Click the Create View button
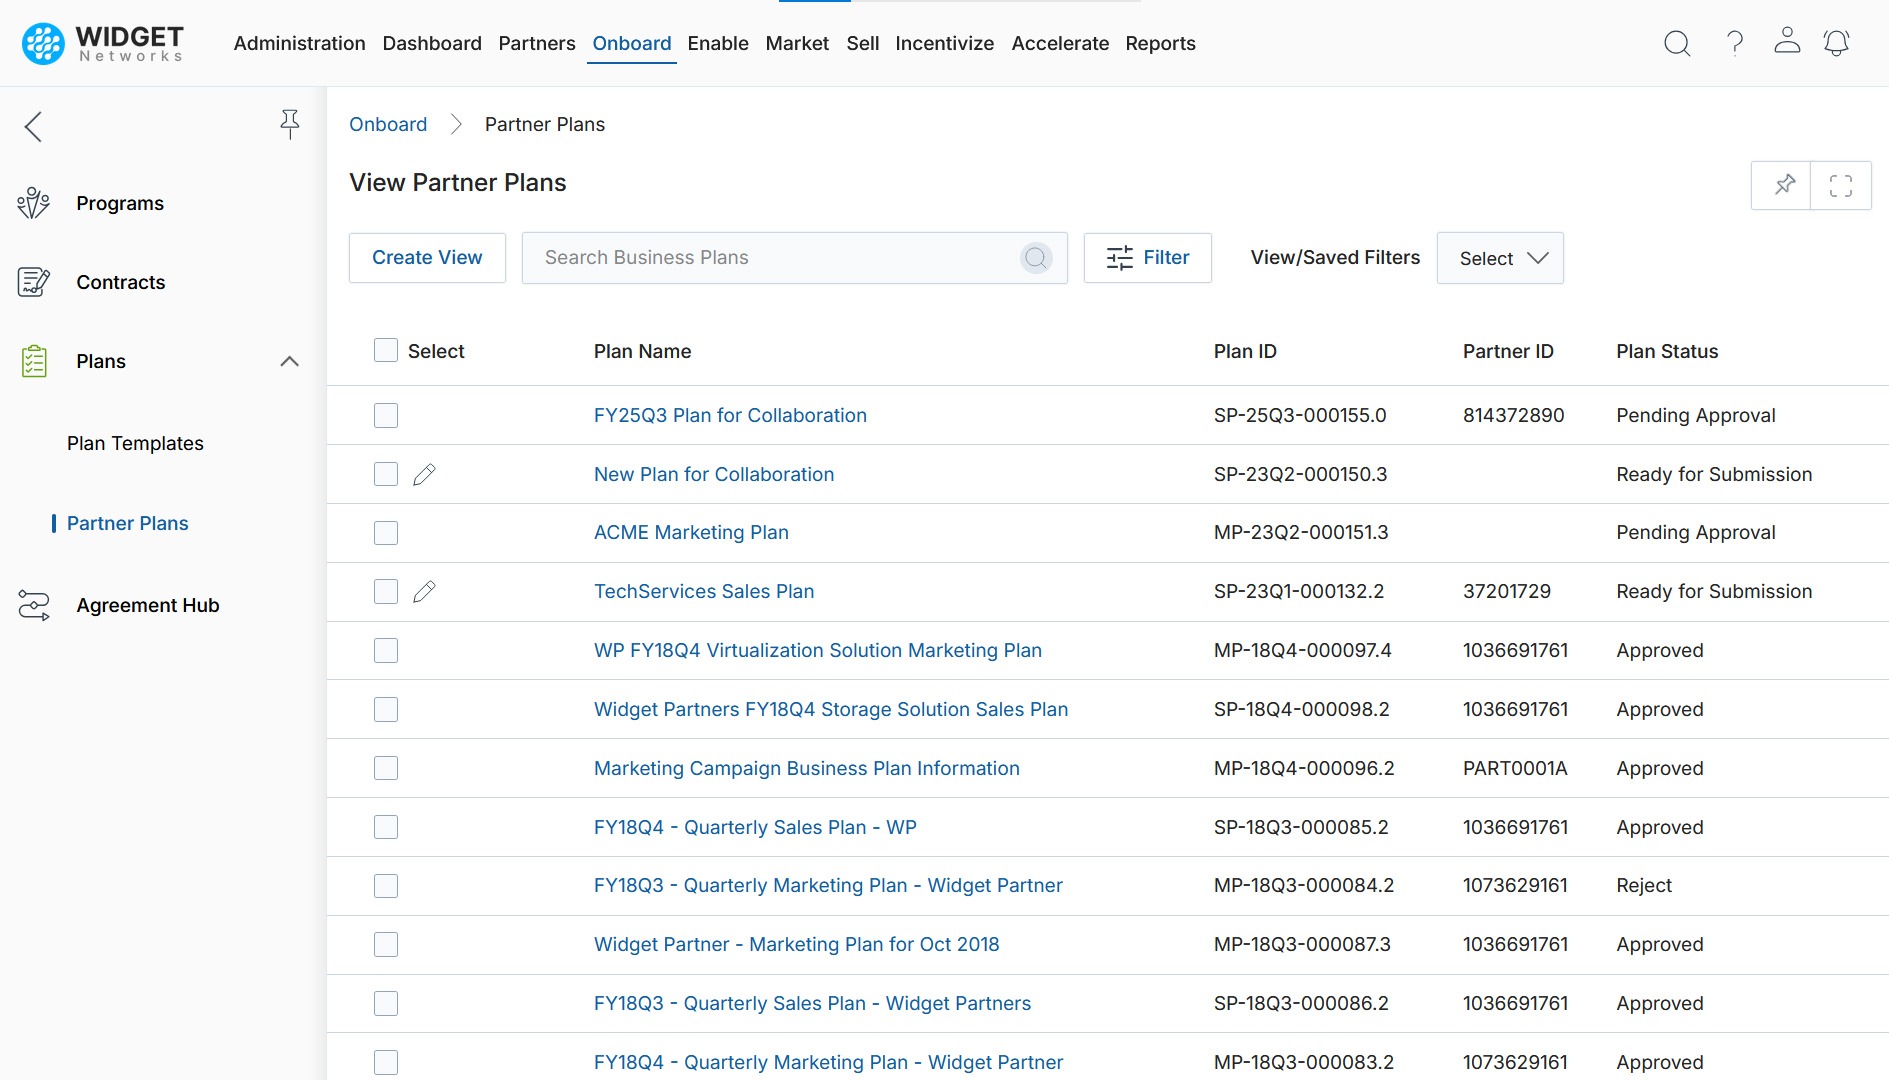The width and height of the screenshot is (1889, 1080). point(427,258)
